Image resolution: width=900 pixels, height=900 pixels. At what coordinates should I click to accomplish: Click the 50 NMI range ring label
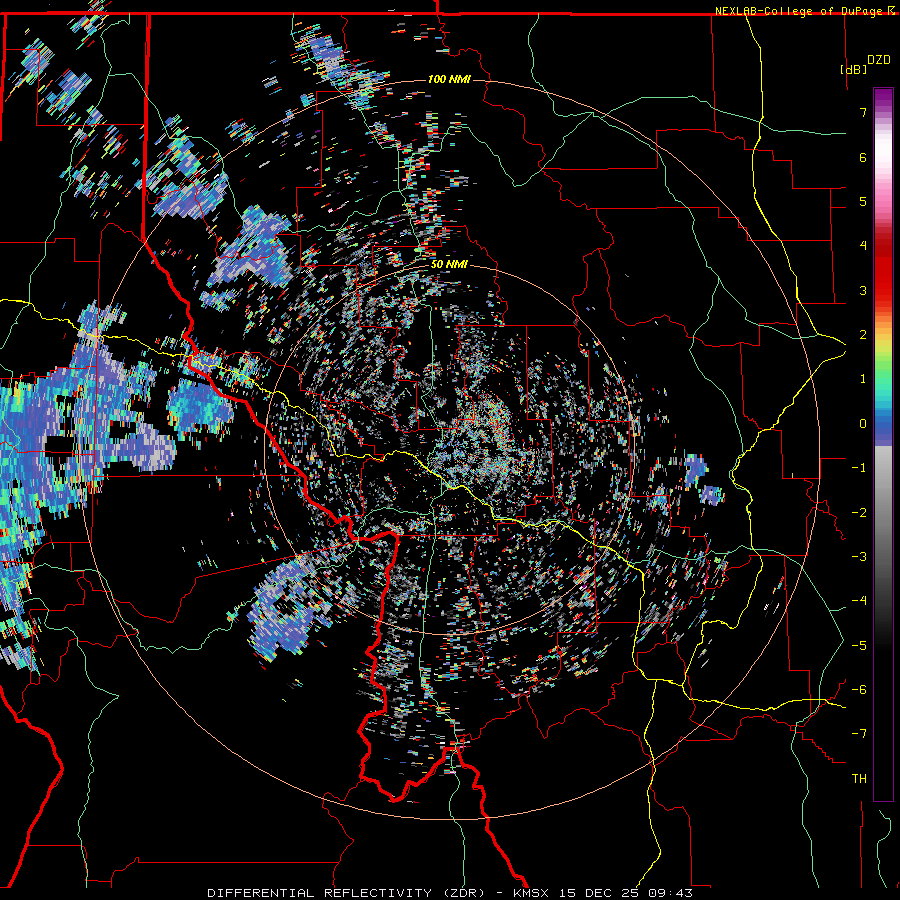449,264
